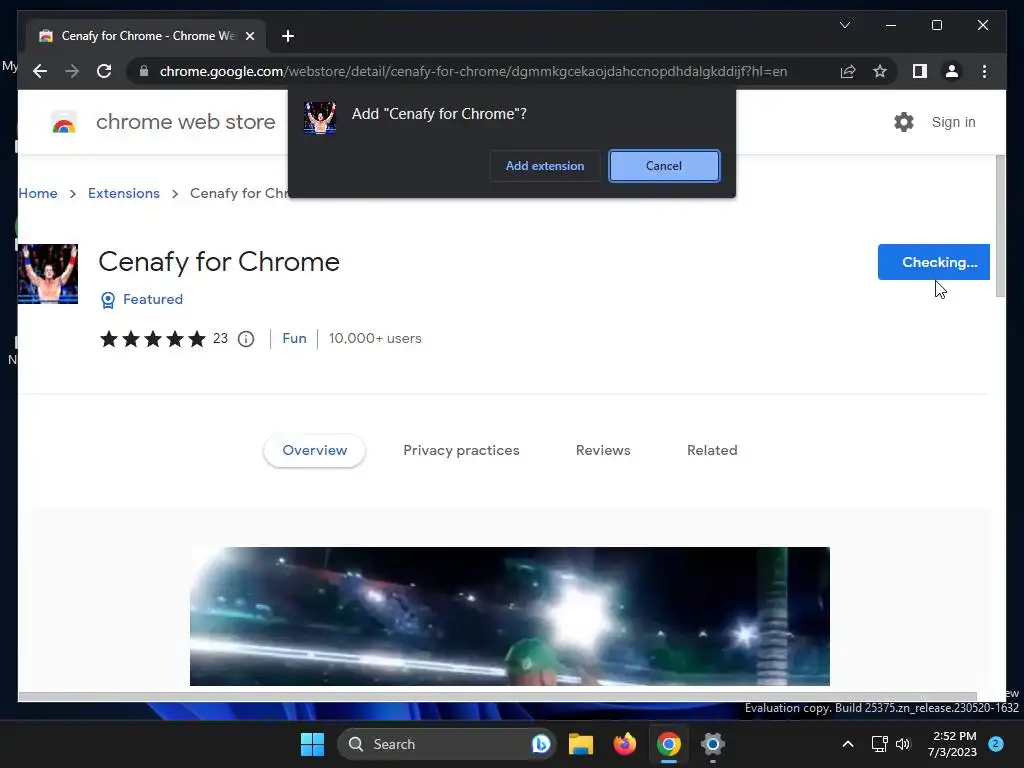Open Settings from taskbar
1024x768 pixels.
click(712, 744)
